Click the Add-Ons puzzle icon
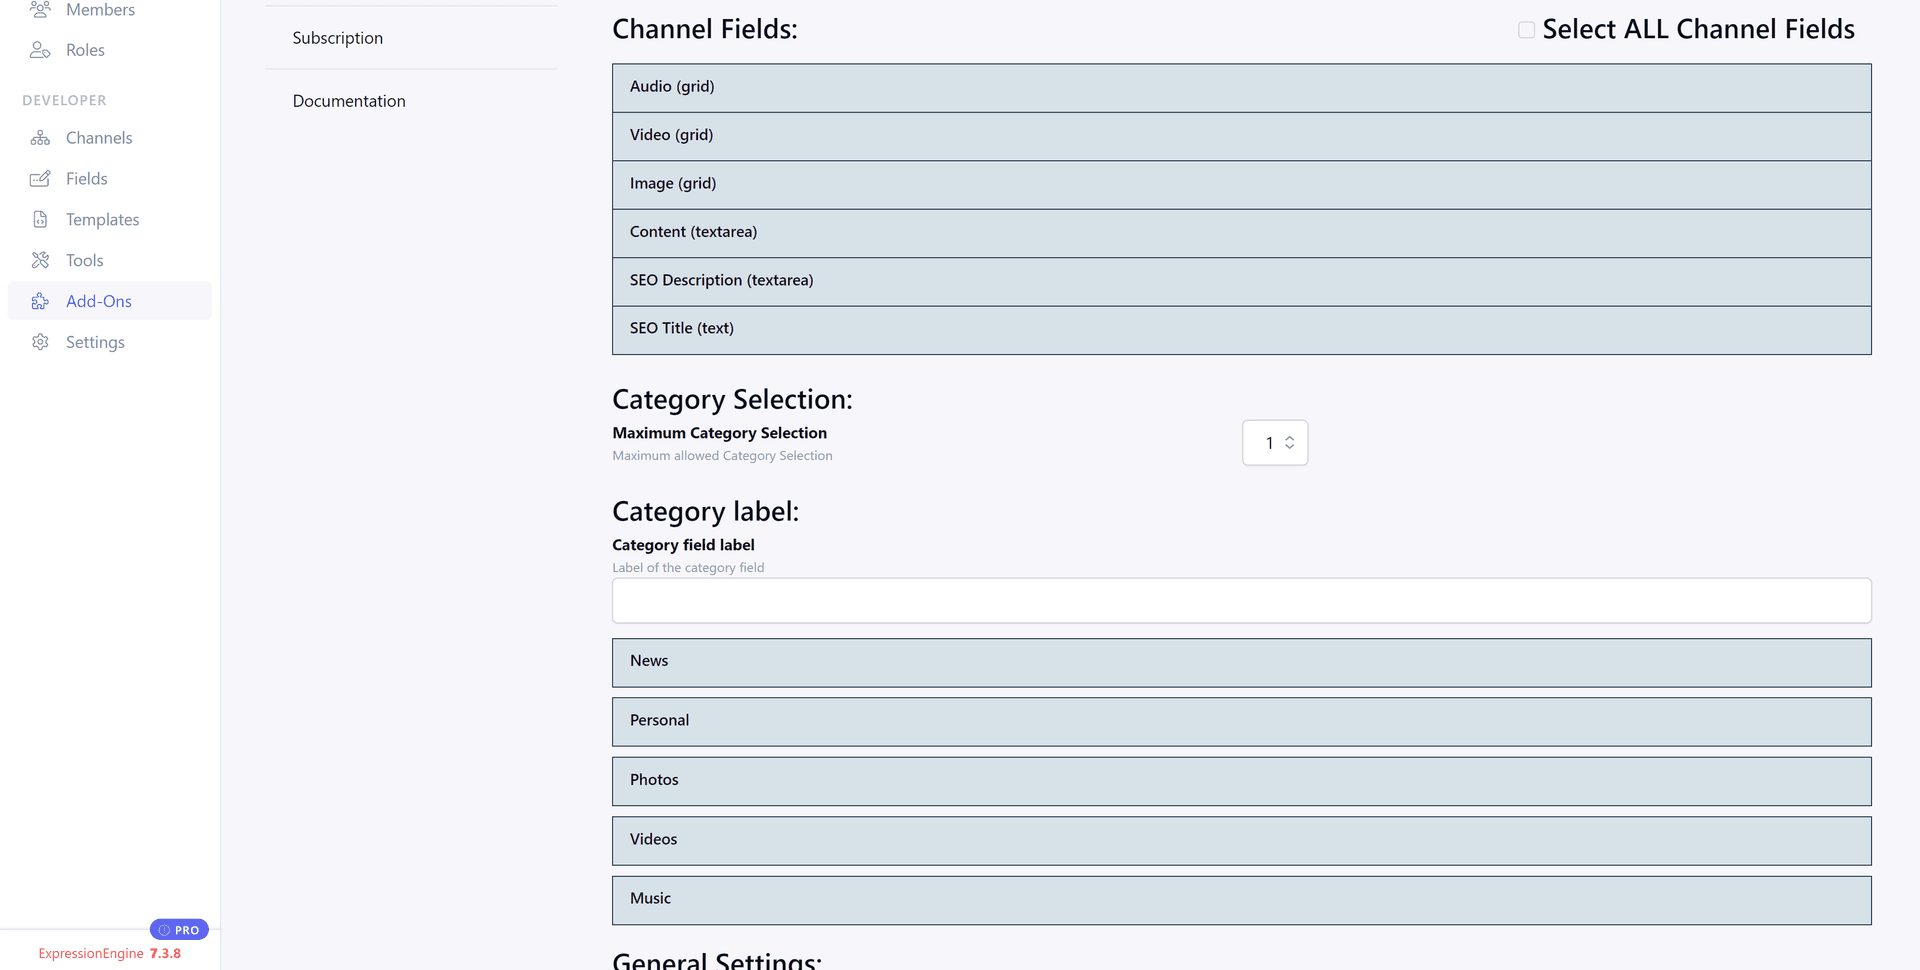This screenshot has height=970, width=1920. [x=40, y=302]
